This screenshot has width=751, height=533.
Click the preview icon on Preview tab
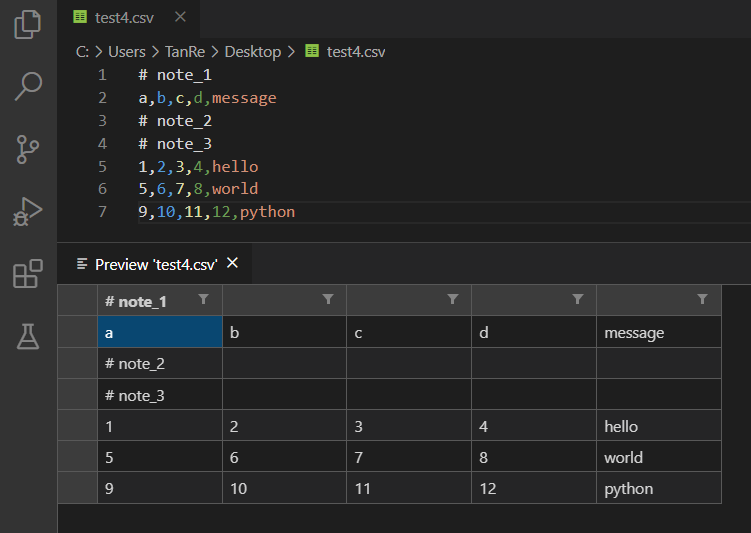tap(82, 264)
